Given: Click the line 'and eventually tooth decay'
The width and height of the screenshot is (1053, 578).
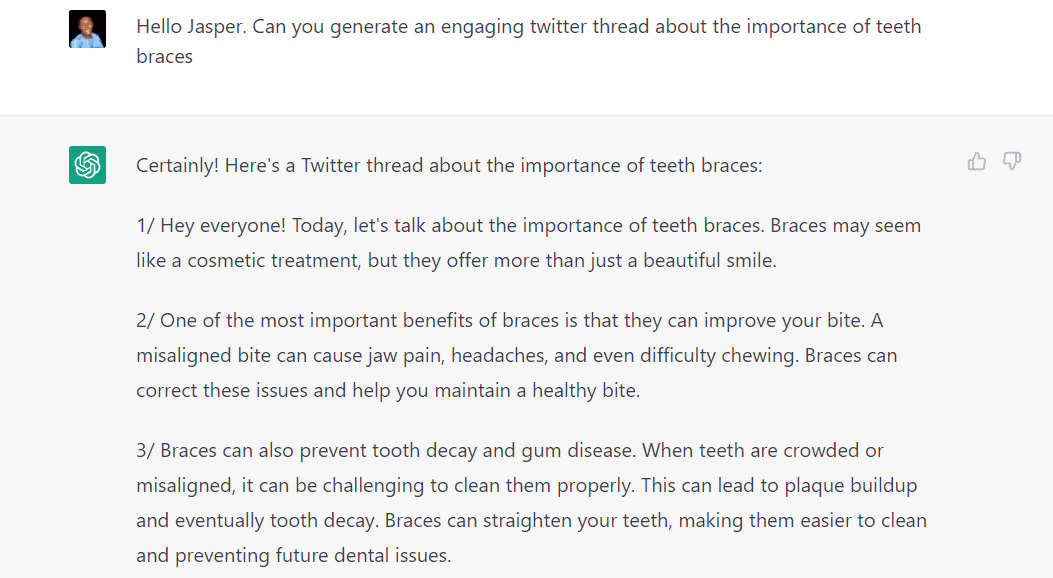Looking at the screenshot, I should coord(531,520).
